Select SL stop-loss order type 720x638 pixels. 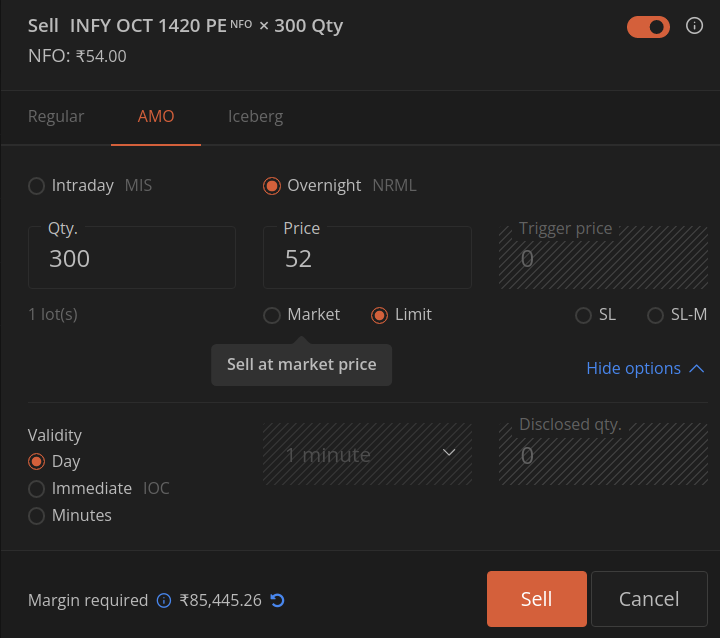tap(584, 315)
